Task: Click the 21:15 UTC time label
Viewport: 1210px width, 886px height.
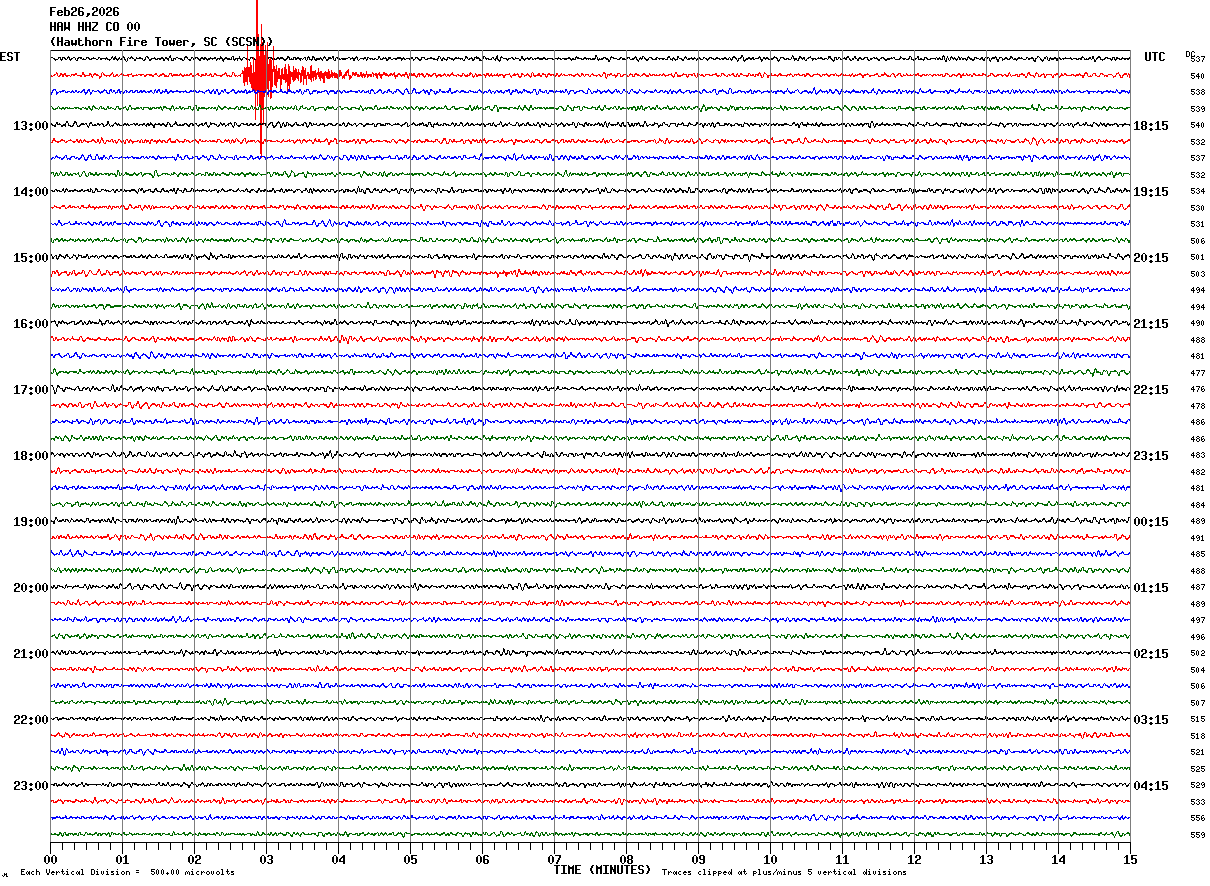Action: pyautogui.click(x=1151, y=324)
